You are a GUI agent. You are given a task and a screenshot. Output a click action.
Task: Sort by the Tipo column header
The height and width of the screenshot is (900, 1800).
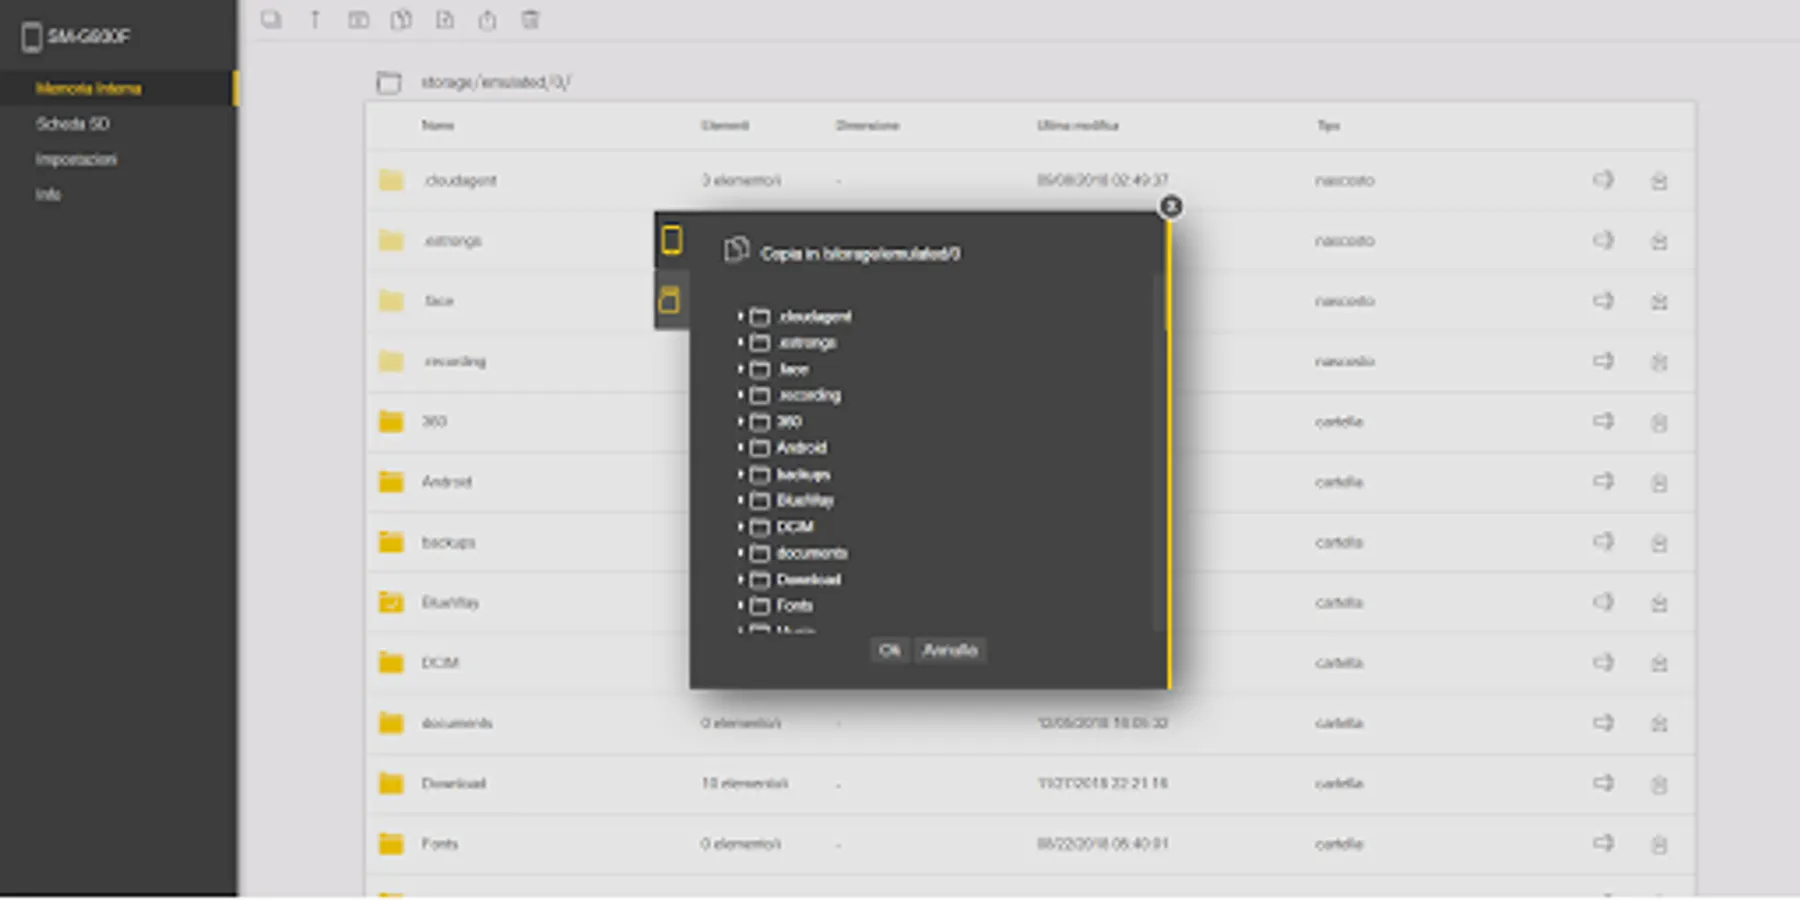tap(1328, 125)
